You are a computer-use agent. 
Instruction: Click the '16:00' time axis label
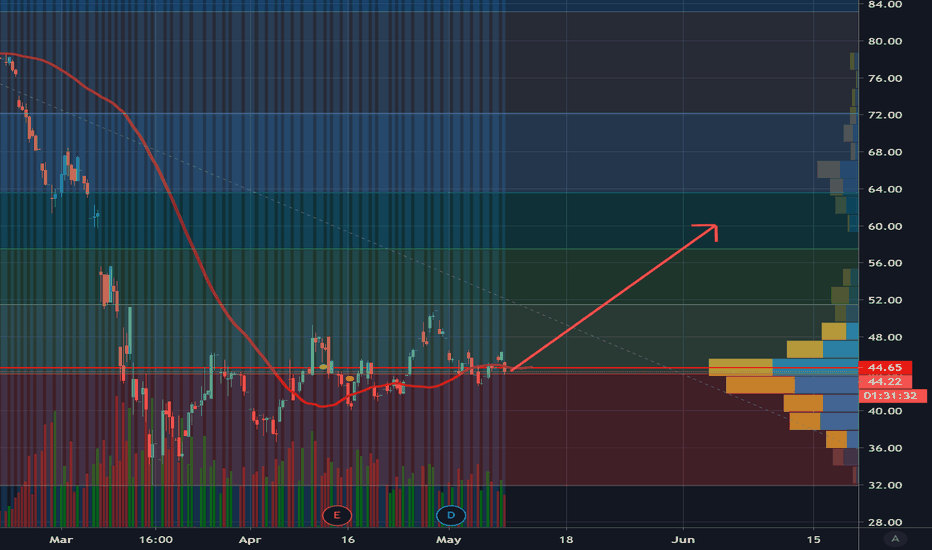click(x=156, y=540)
